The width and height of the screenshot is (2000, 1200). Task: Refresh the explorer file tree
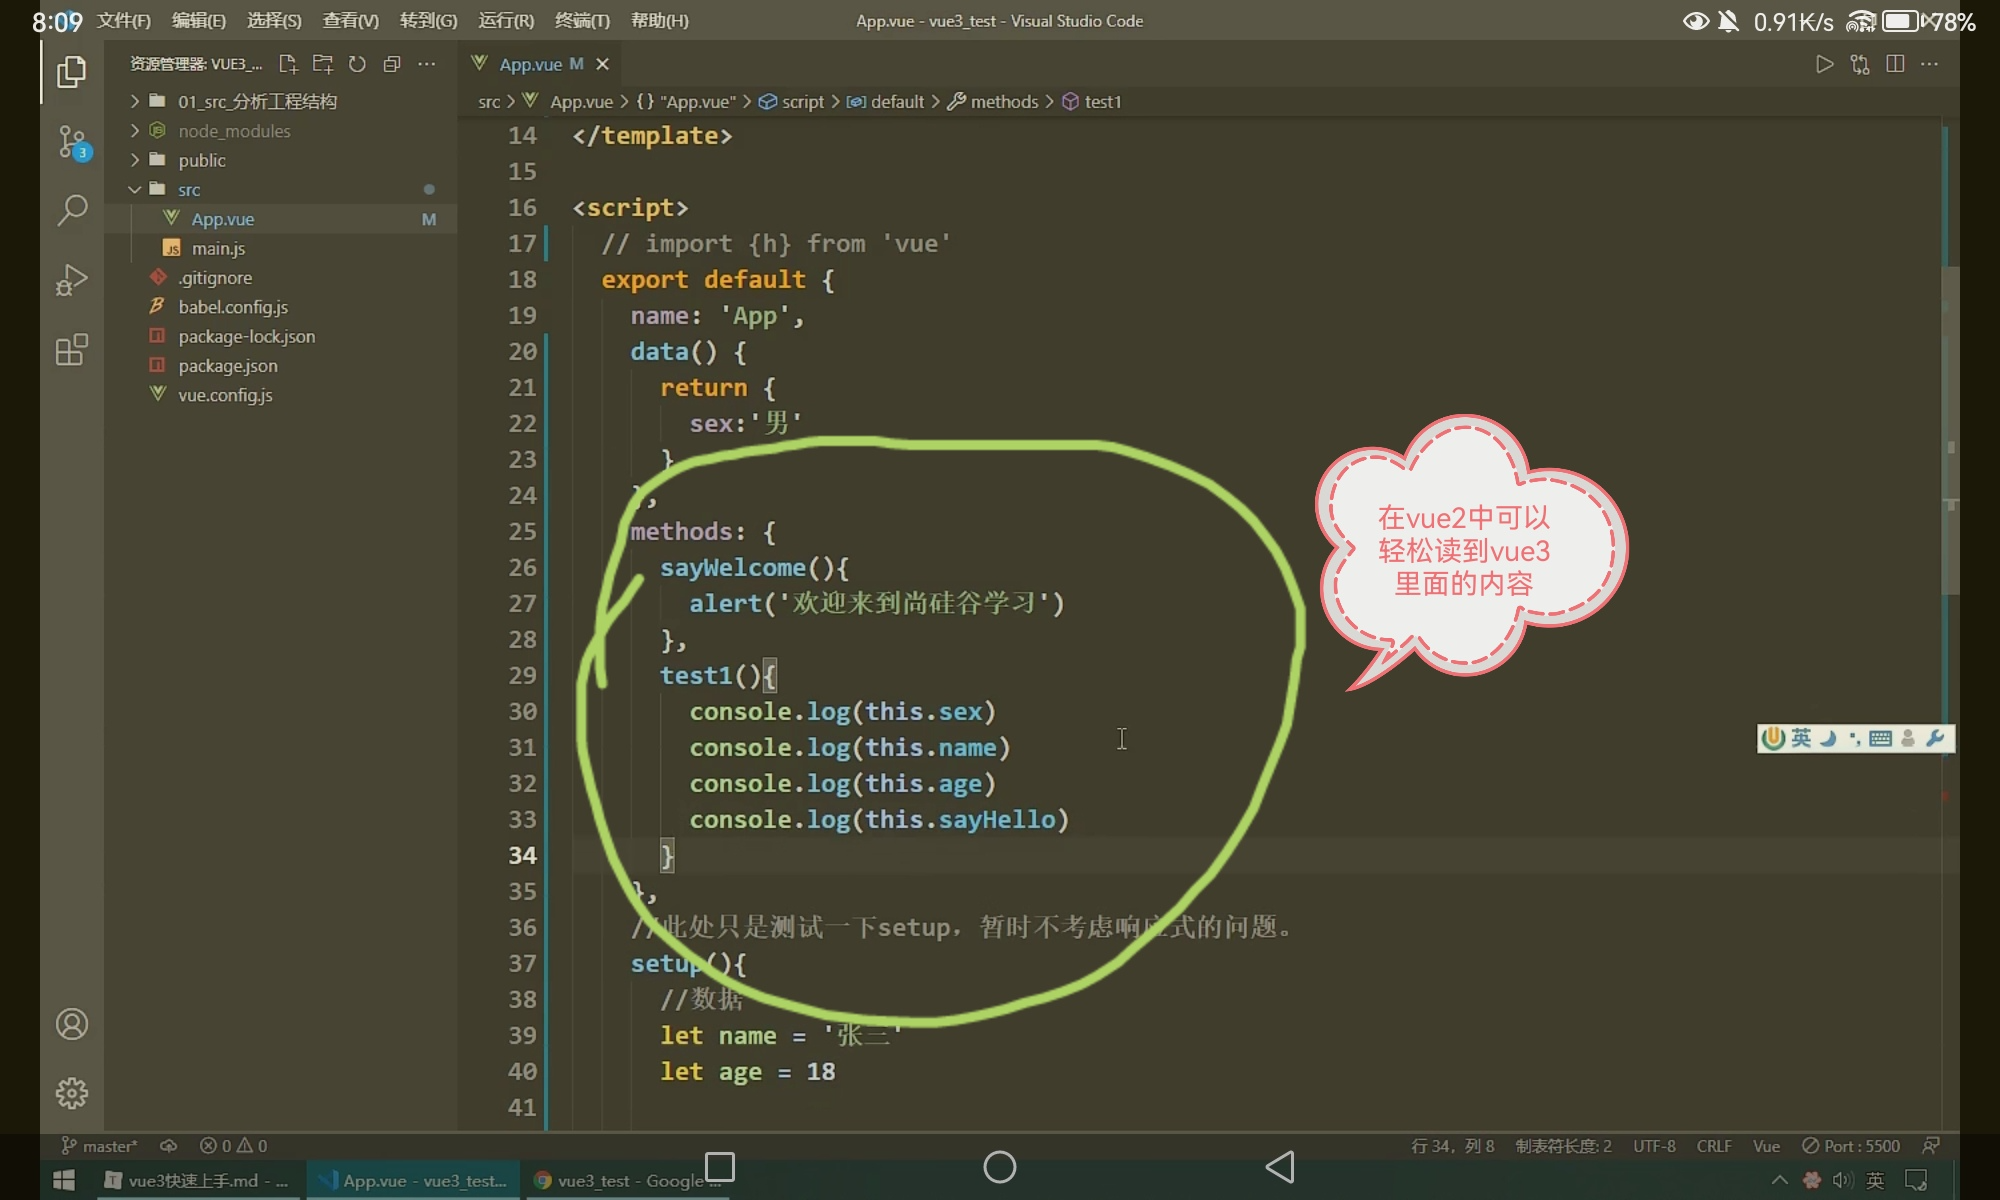pos(357,64)
